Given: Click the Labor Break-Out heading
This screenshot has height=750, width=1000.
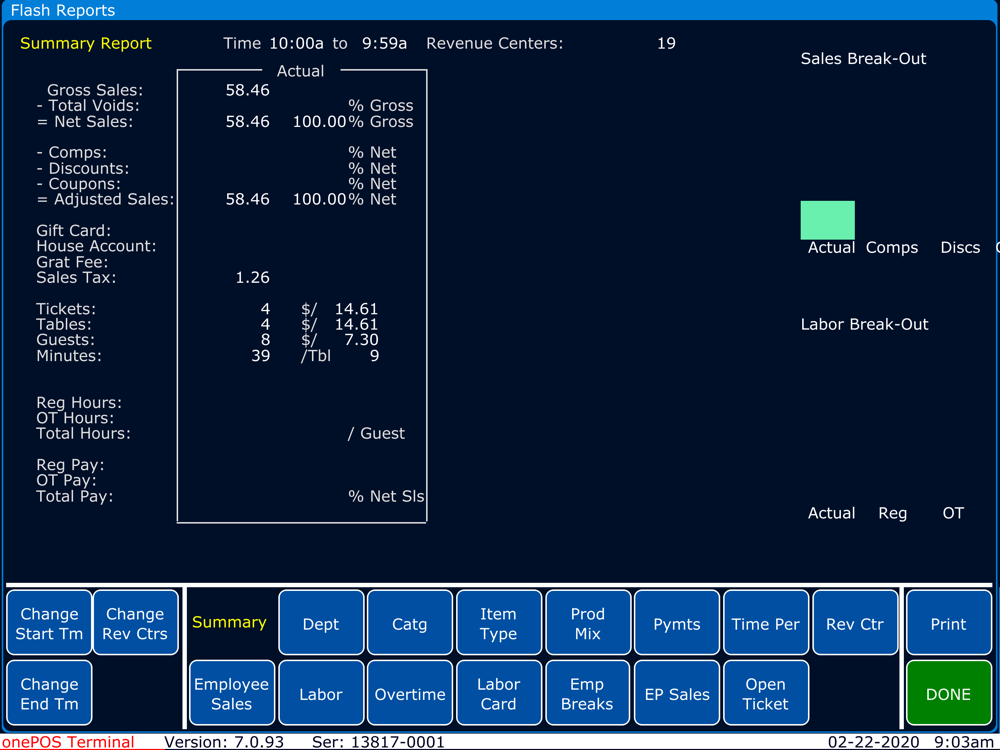Looking at the screenshot, I should pyautogui.click(x=865, y=324).
